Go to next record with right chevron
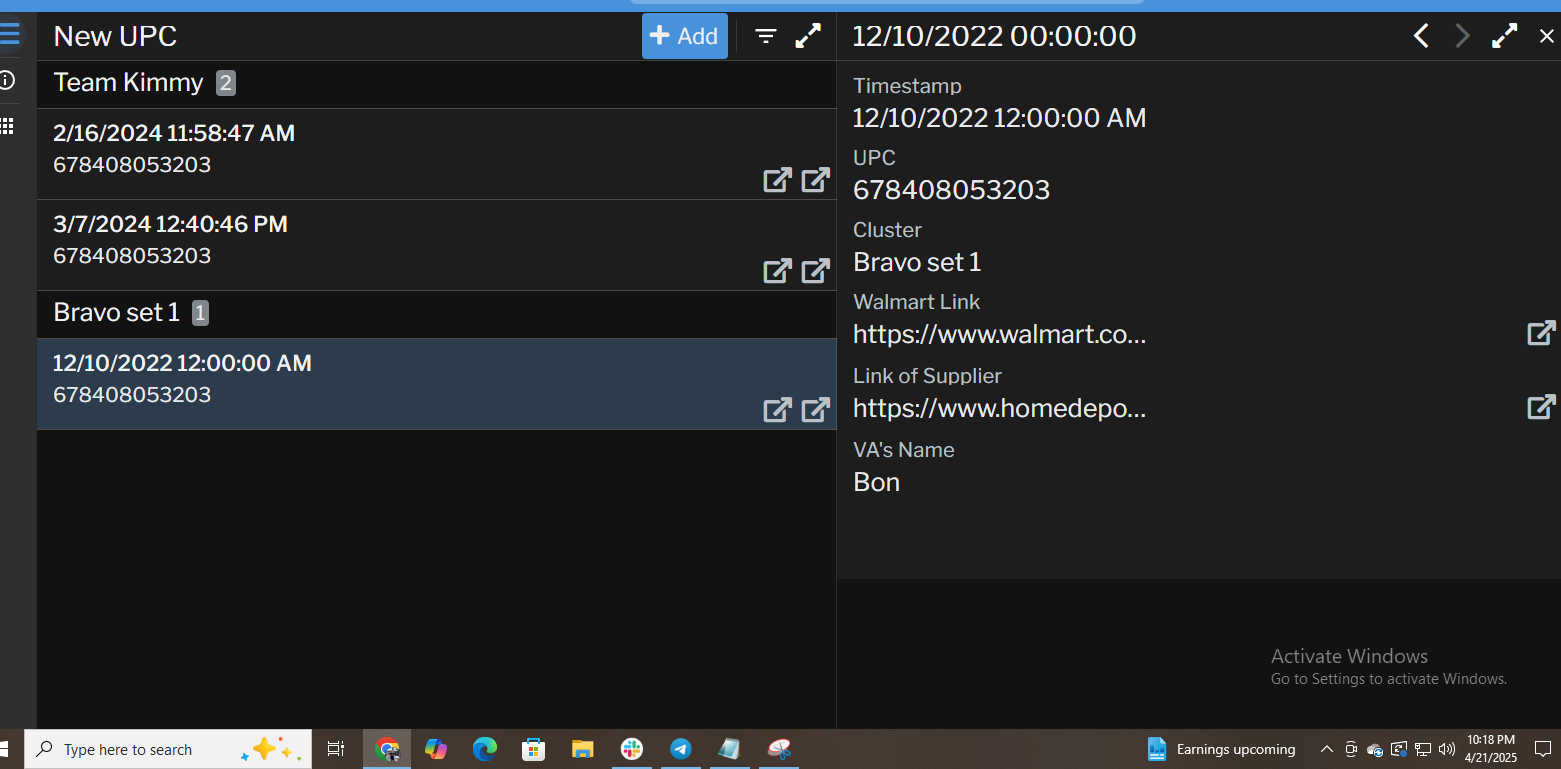Viewport: 1561px width, 769px height. coord(1463,36)
